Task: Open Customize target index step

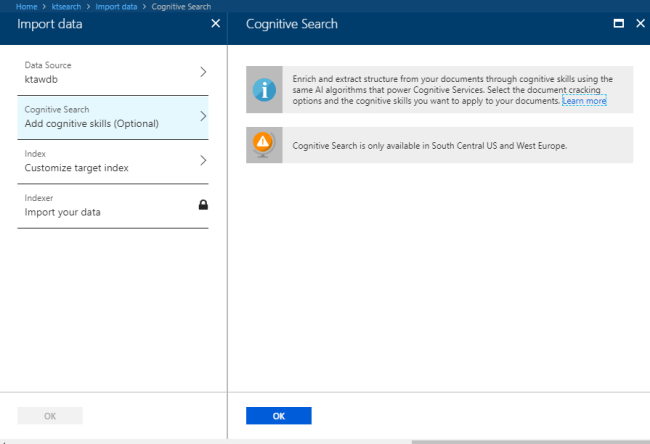Action: click(113, 162)
